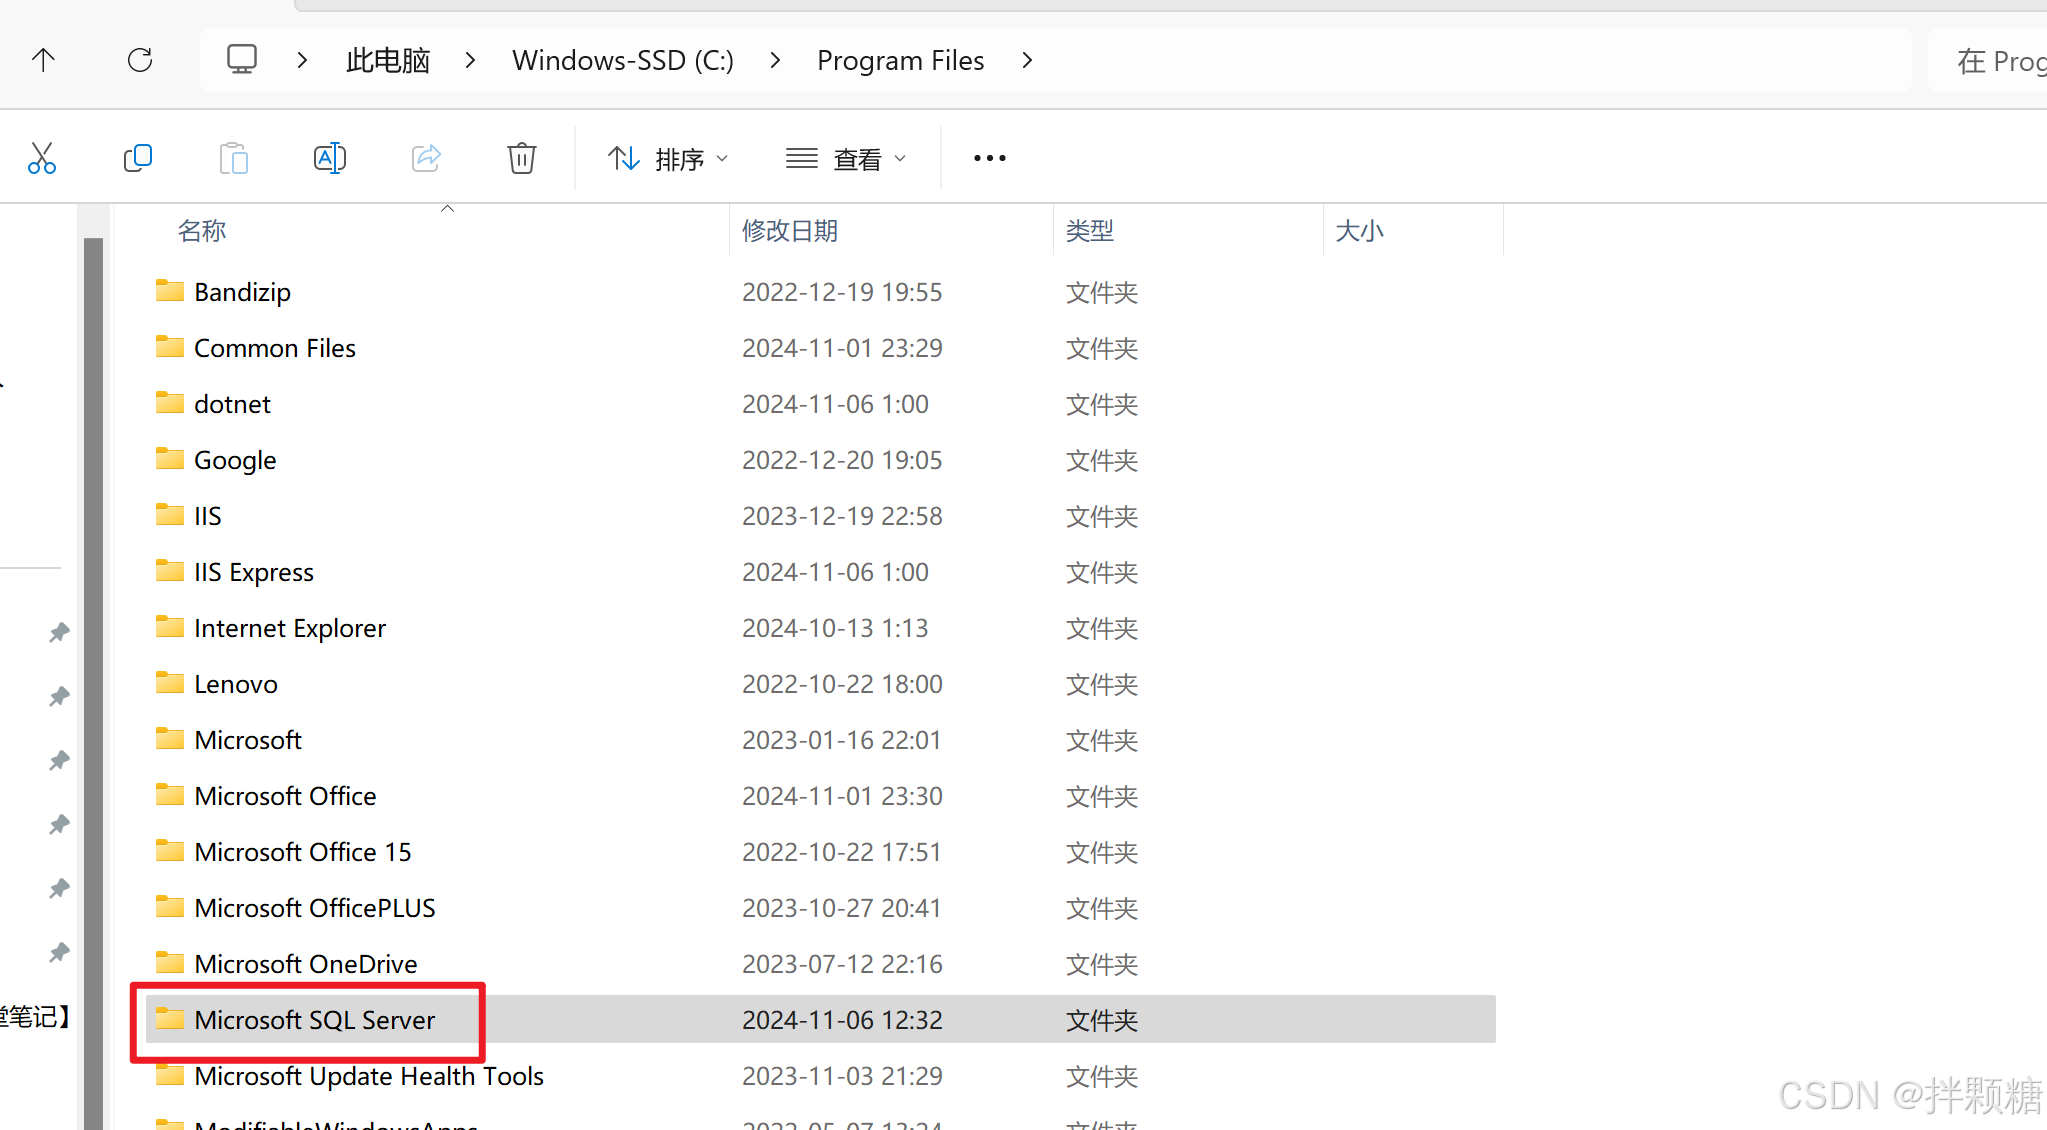Click the Copy icon in toolbar
Viewport: 2047px width, 1130px height.
[x=137, y=158]
